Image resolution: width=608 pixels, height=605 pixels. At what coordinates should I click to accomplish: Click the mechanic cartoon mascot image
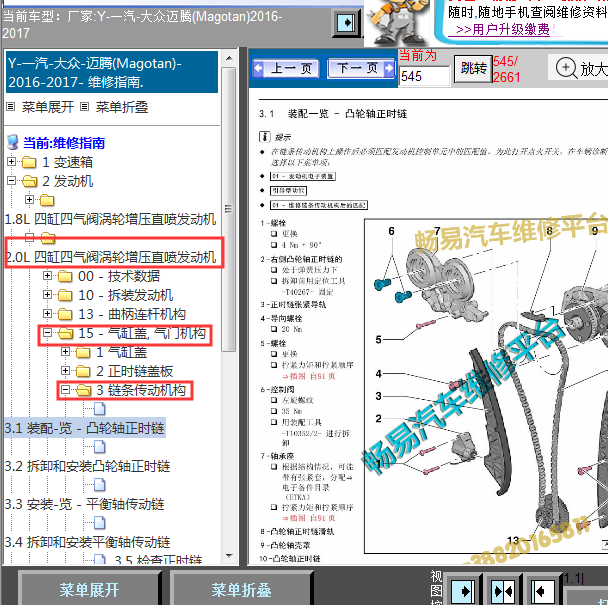tap(398, 21)
